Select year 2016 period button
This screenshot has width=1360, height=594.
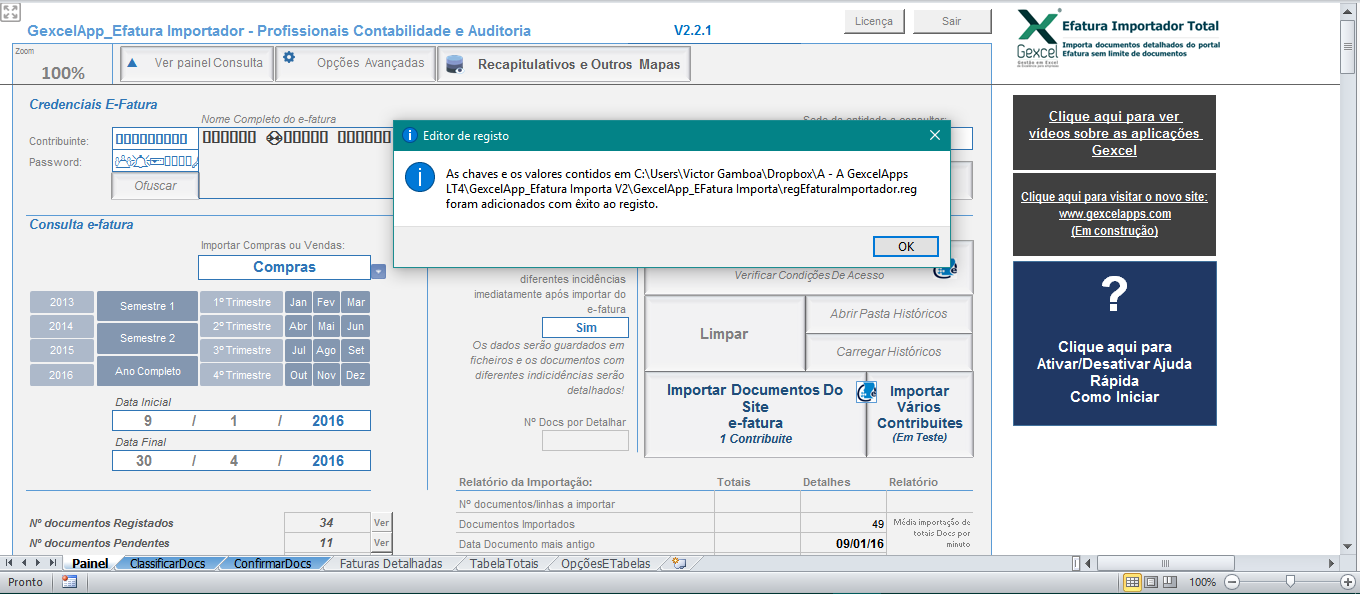(62, 375)
